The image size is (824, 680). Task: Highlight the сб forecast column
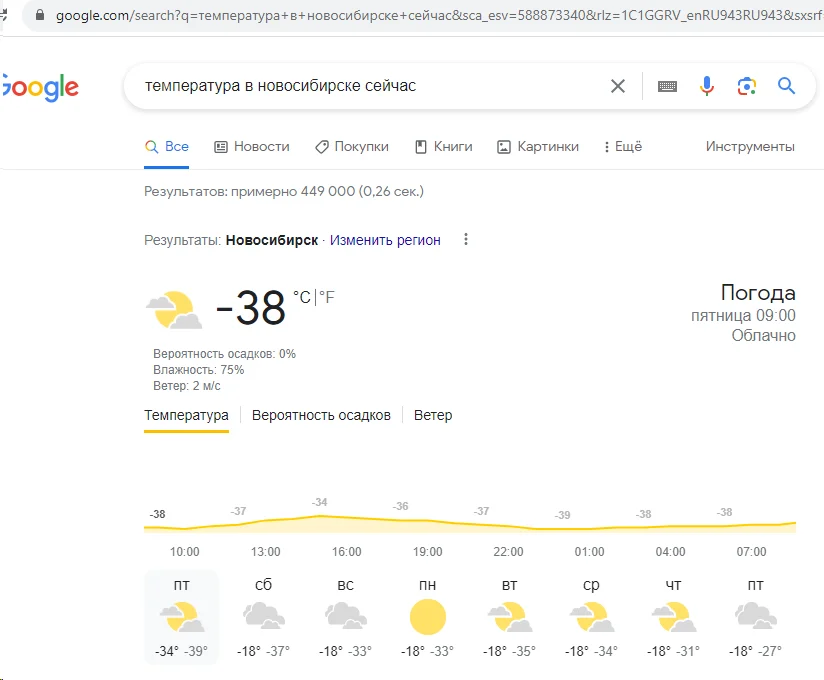click(263, 612)
